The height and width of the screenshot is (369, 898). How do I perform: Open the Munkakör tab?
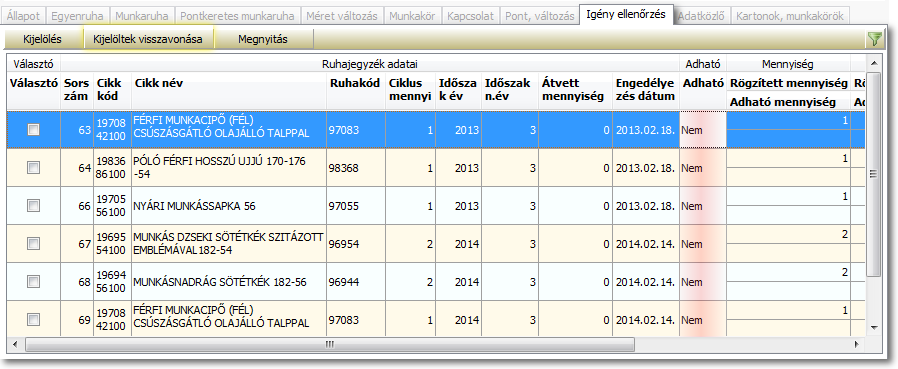pos(412,16)
